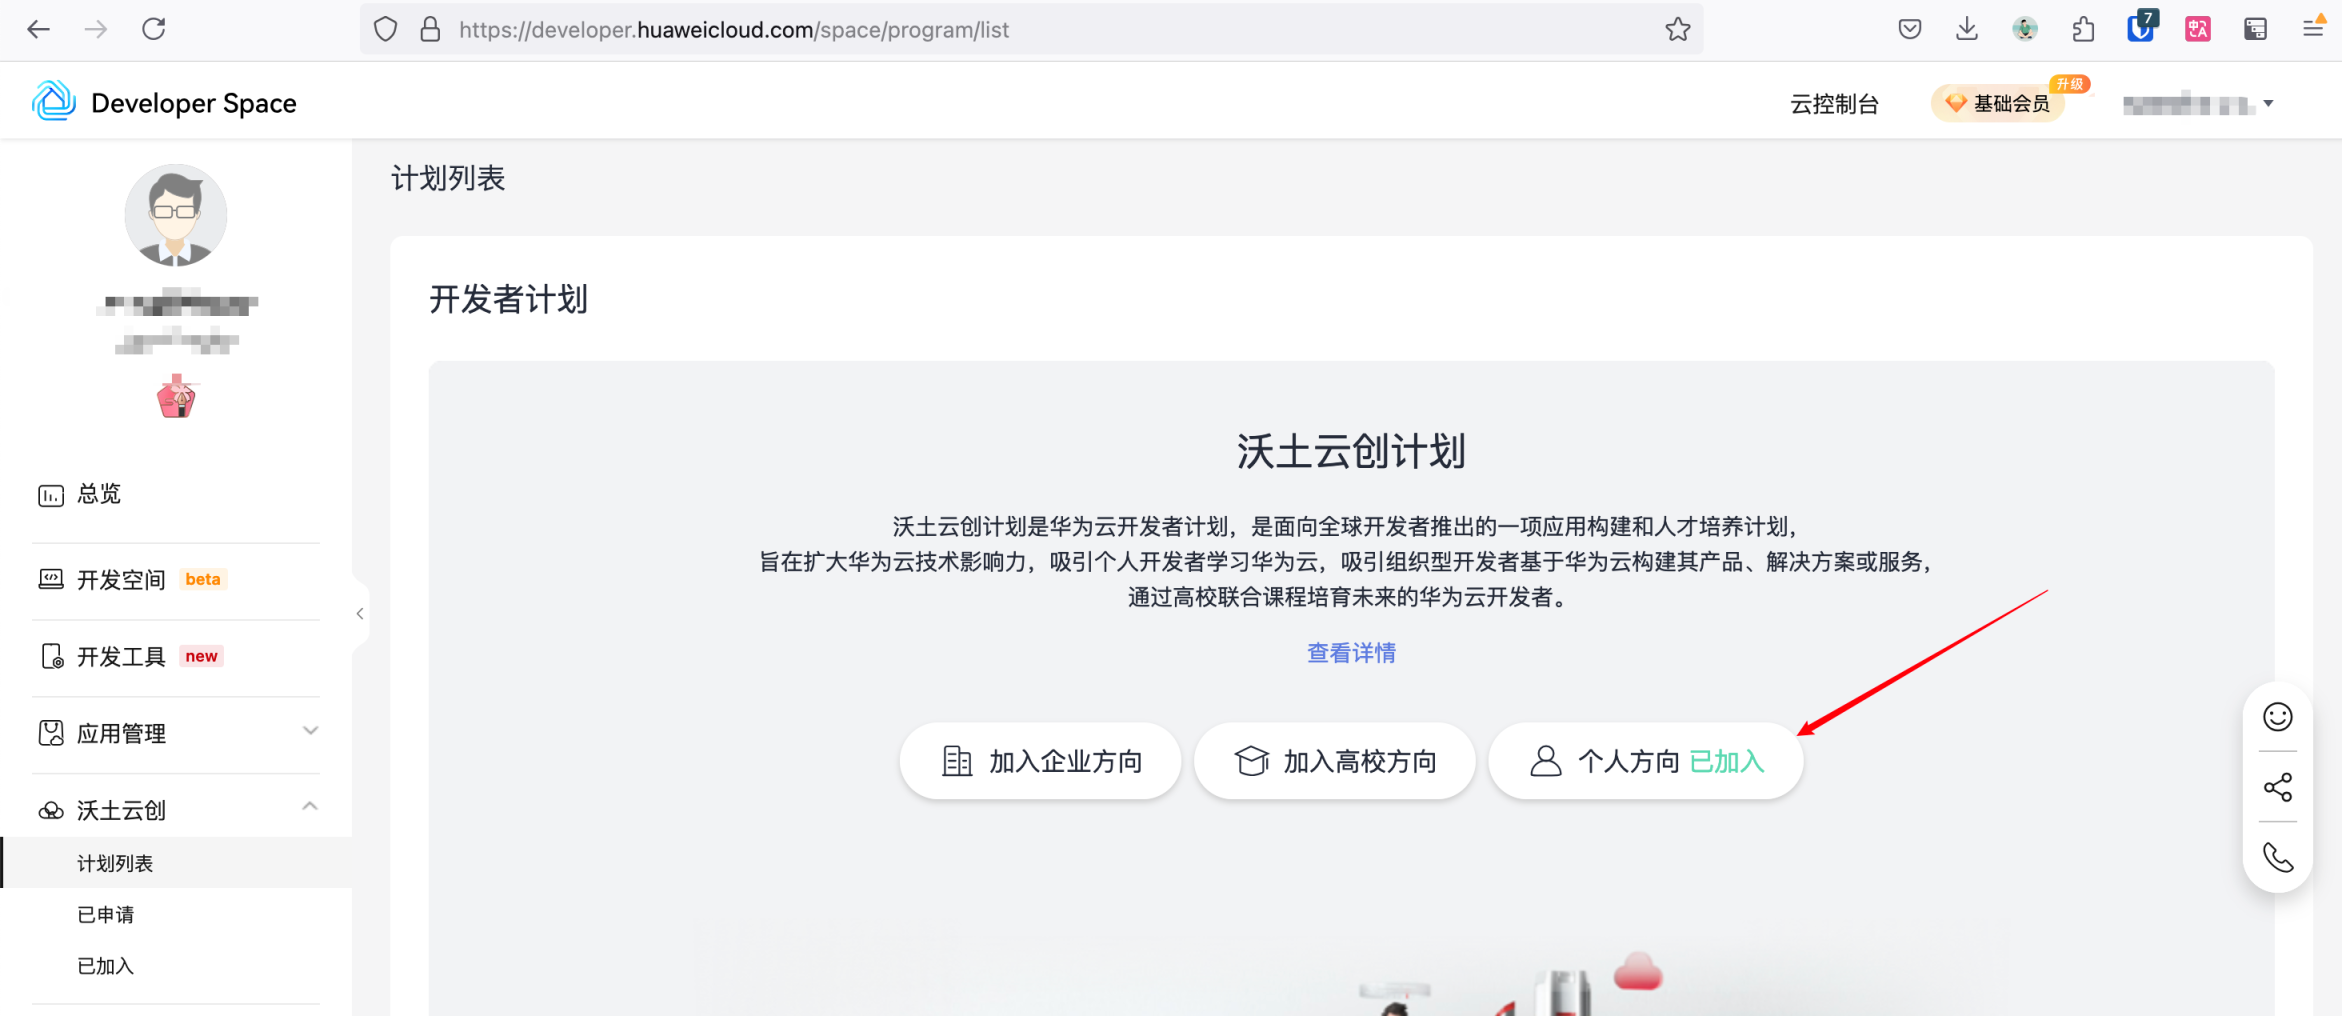Open 开发空间 beta in the sidebar
The image size is (2342, 1016).
click(122, 580)
